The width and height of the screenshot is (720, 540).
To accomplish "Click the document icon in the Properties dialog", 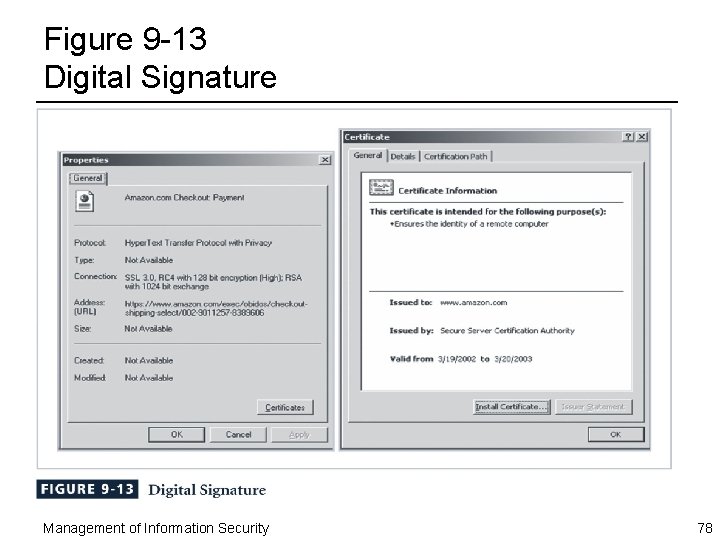I will point(84,202).
